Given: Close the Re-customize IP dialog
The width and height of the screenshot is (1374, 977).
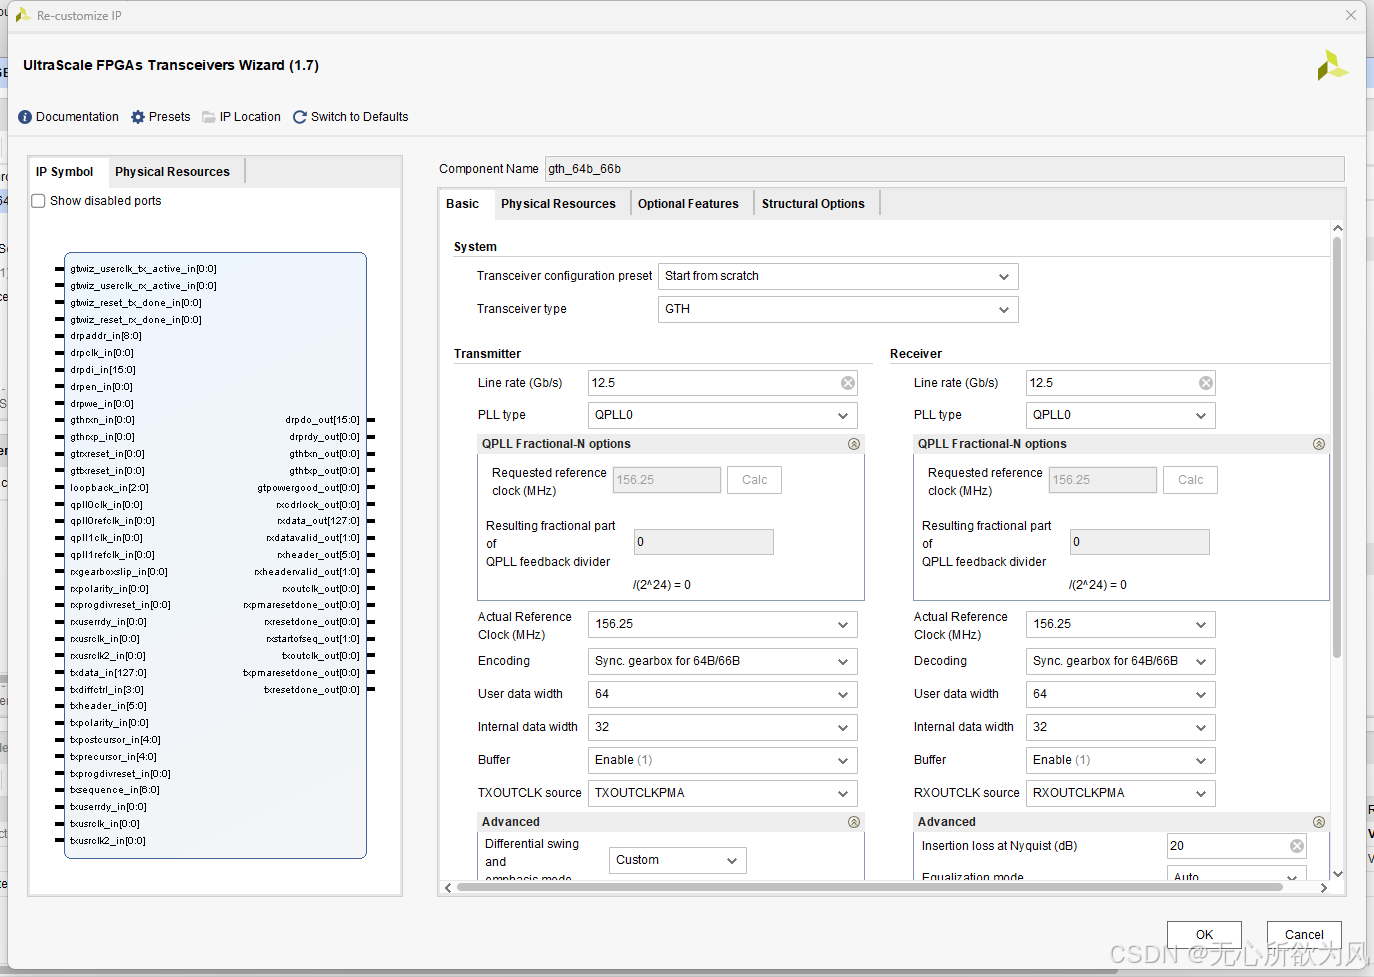Looking at the screenshot, I should pyautogui.click(x=1351, y=15).
